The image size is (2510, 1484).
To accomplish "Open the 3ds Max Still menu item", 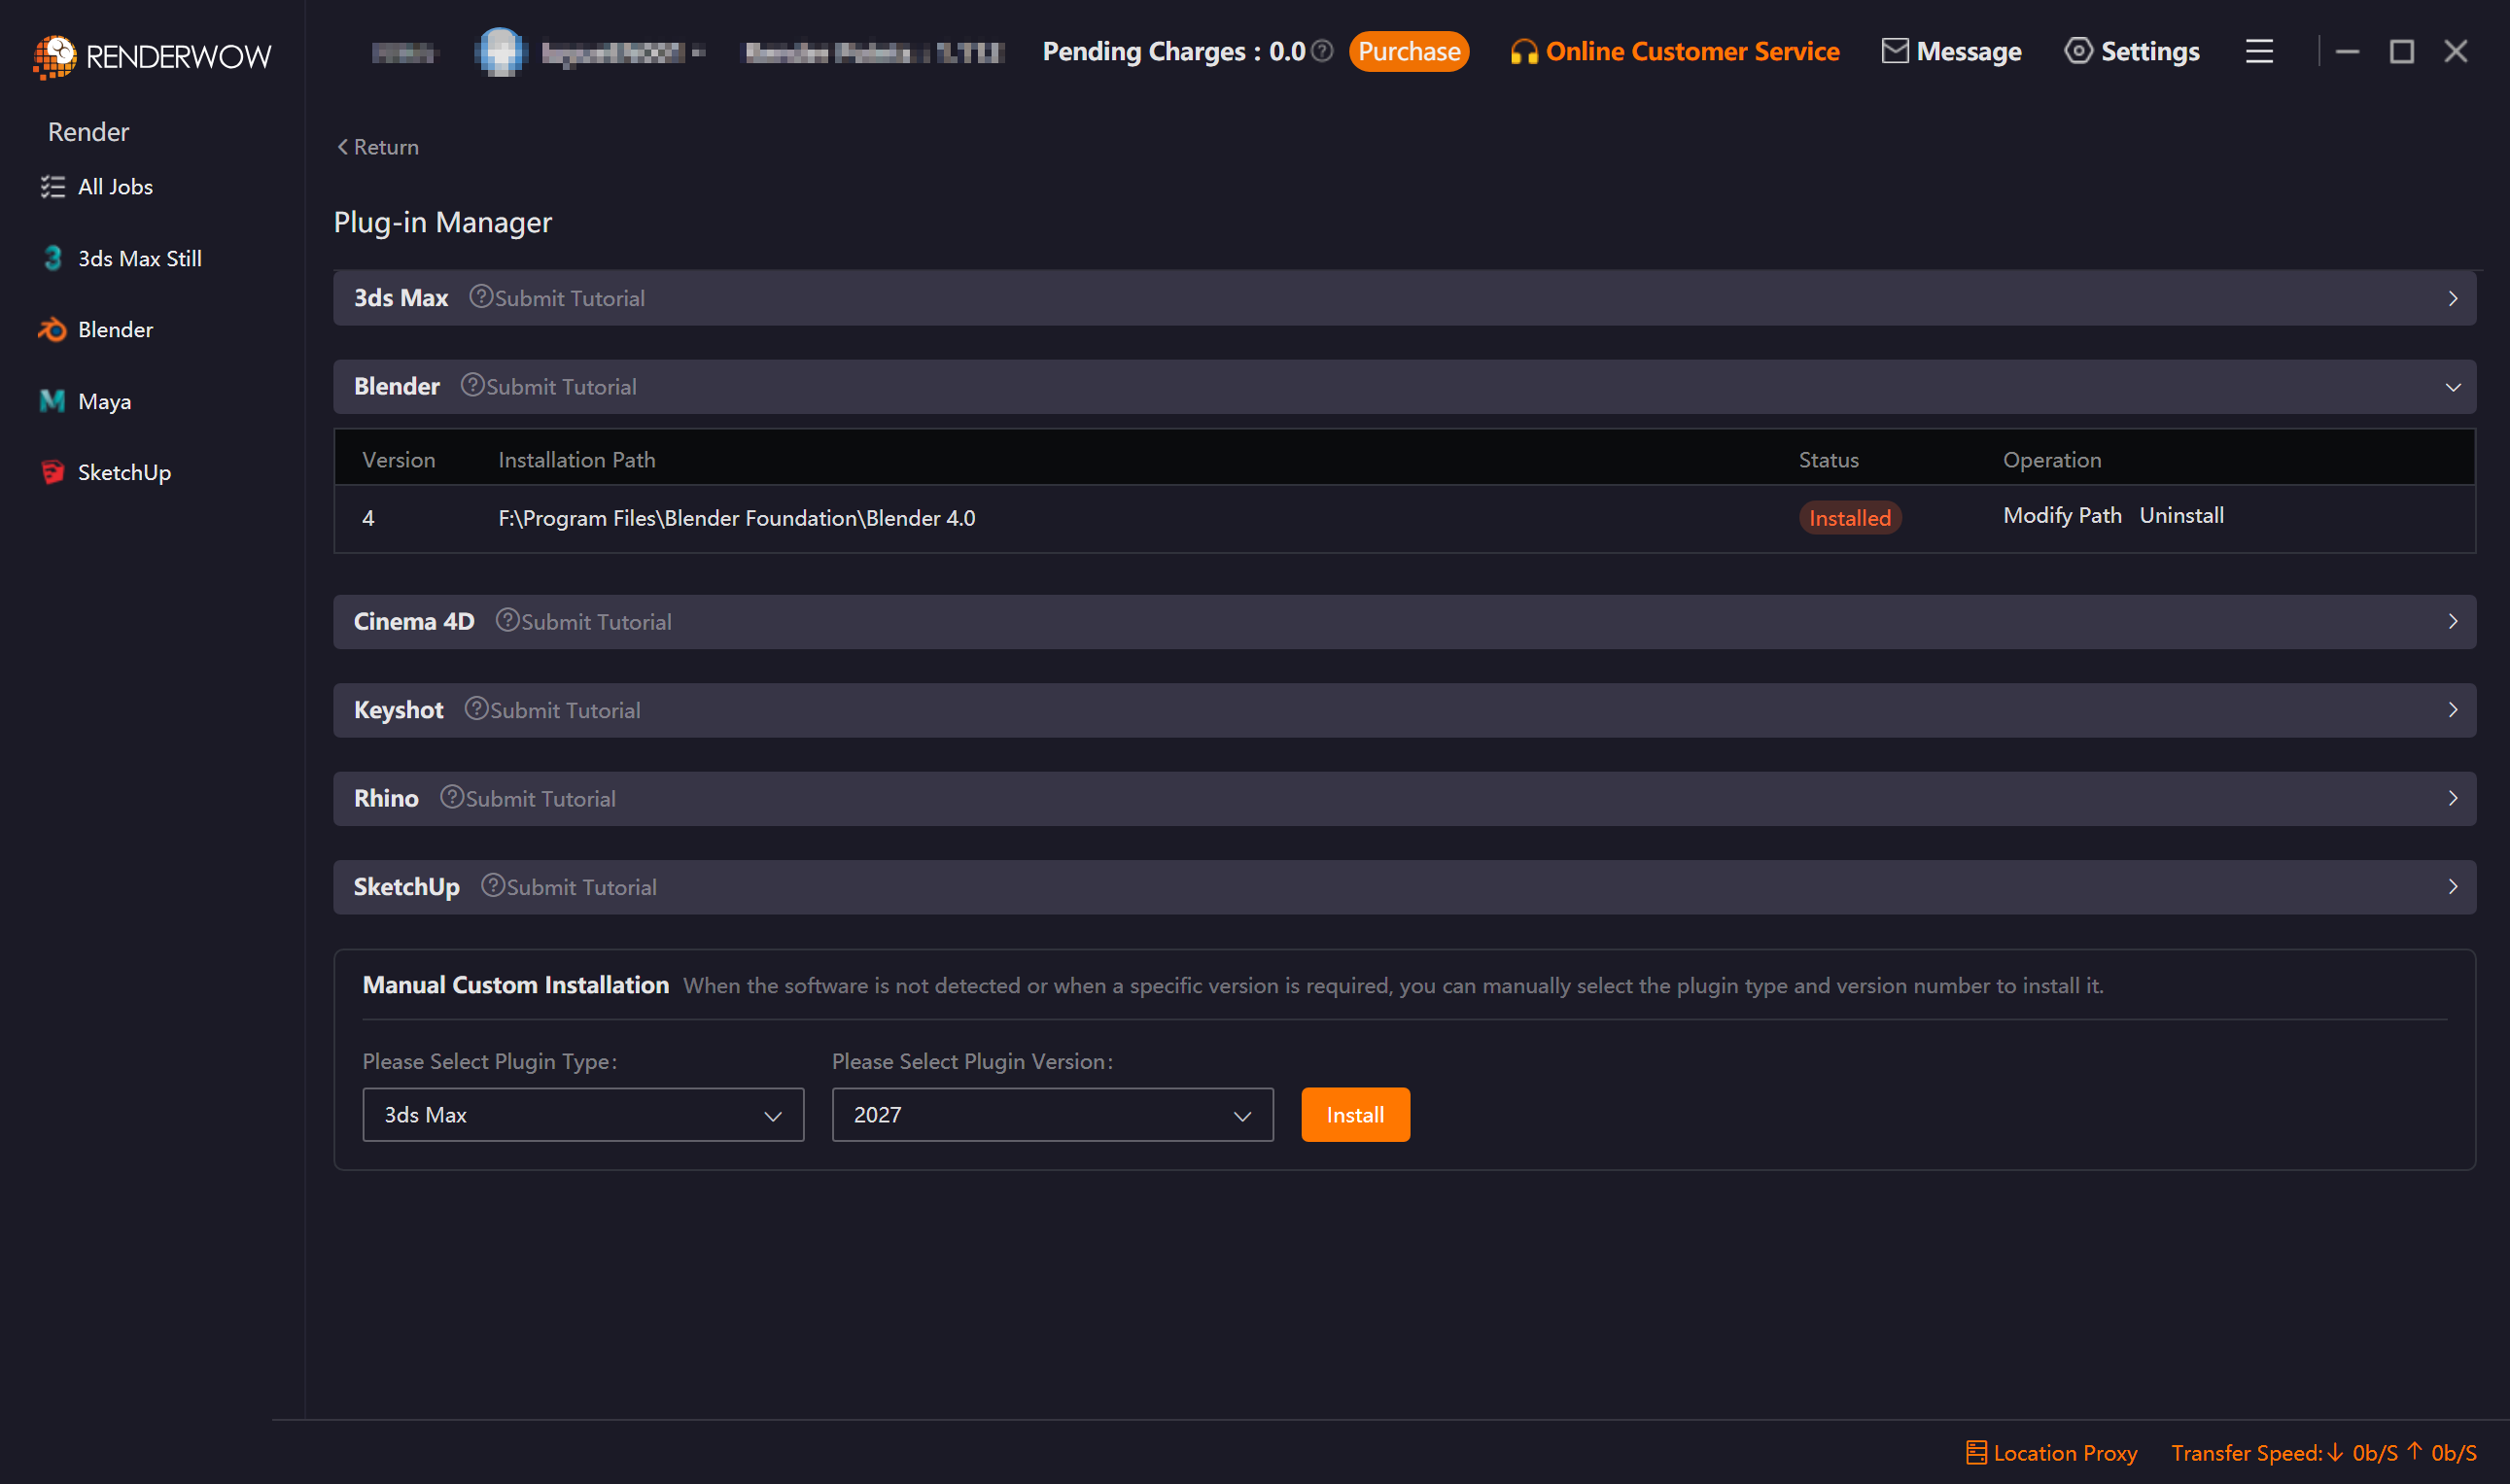I will coord(140,258).
